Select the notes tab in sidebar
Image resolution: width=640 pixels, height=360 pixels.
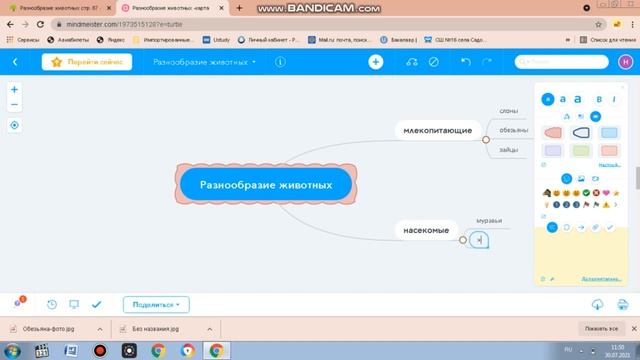[x=552, y=227]
